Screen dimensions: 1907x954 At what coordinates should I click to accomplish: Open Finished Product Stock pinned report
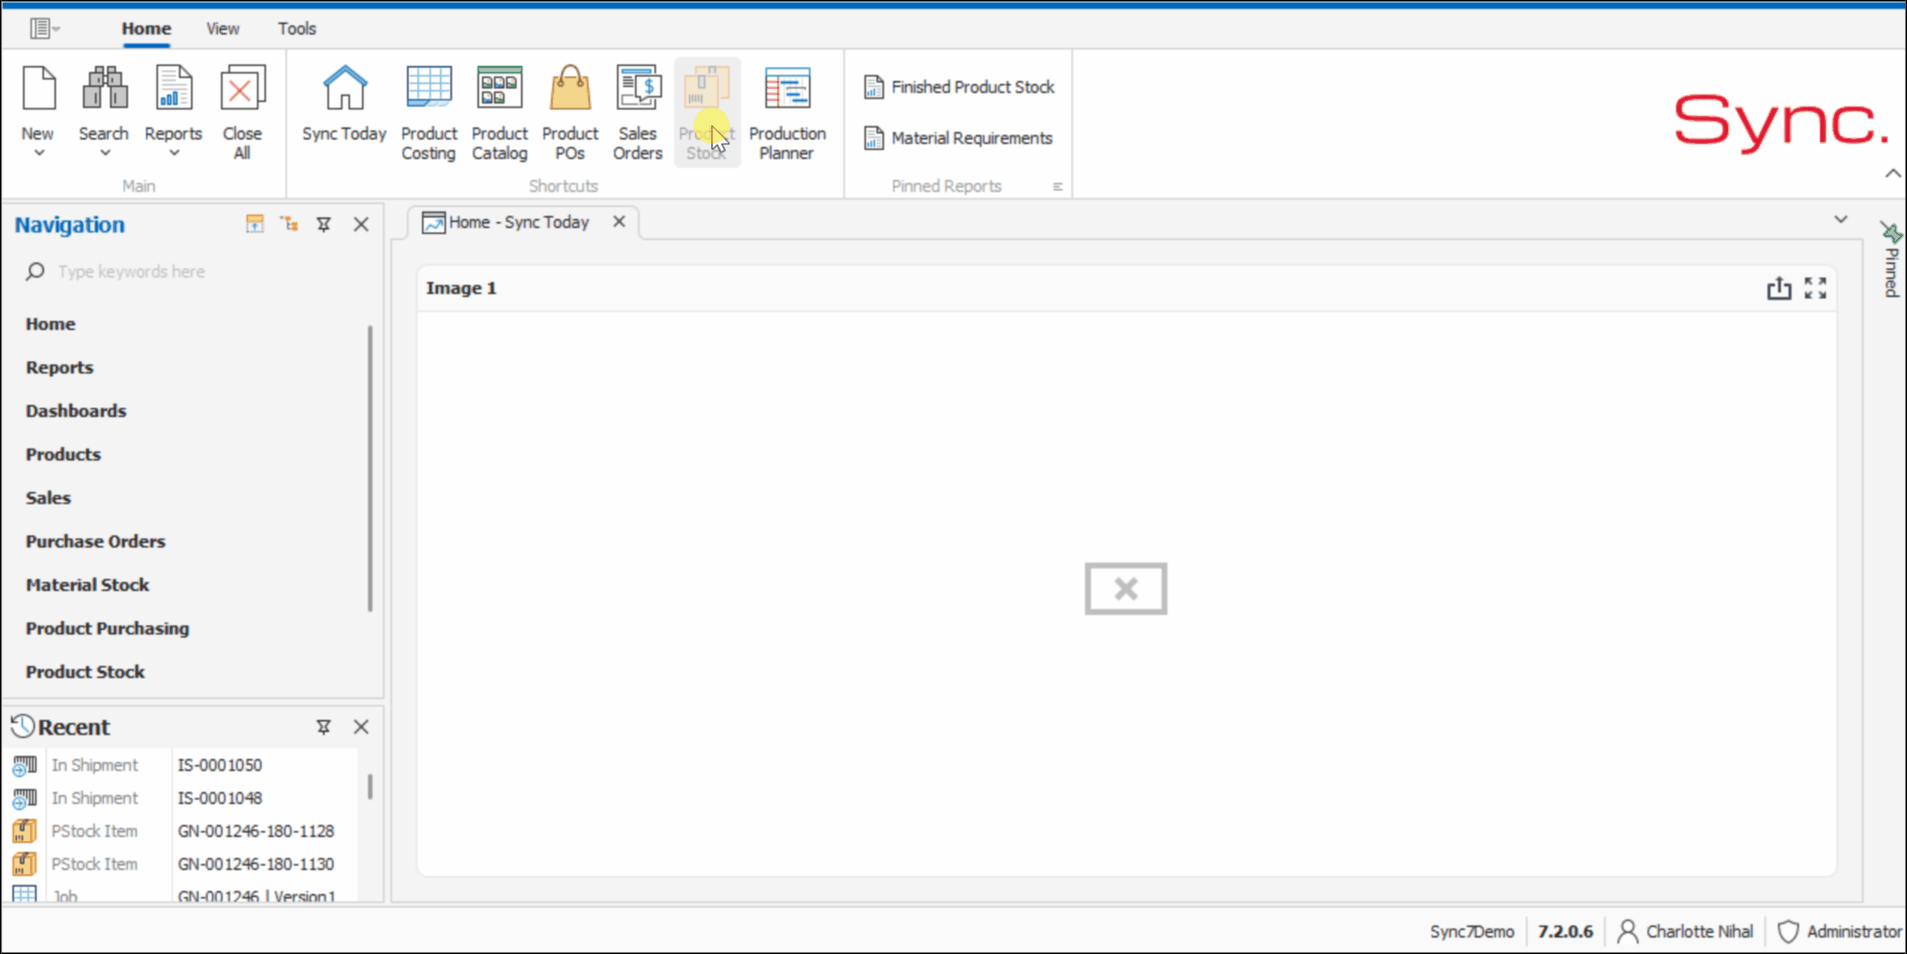tap(959, 87)
